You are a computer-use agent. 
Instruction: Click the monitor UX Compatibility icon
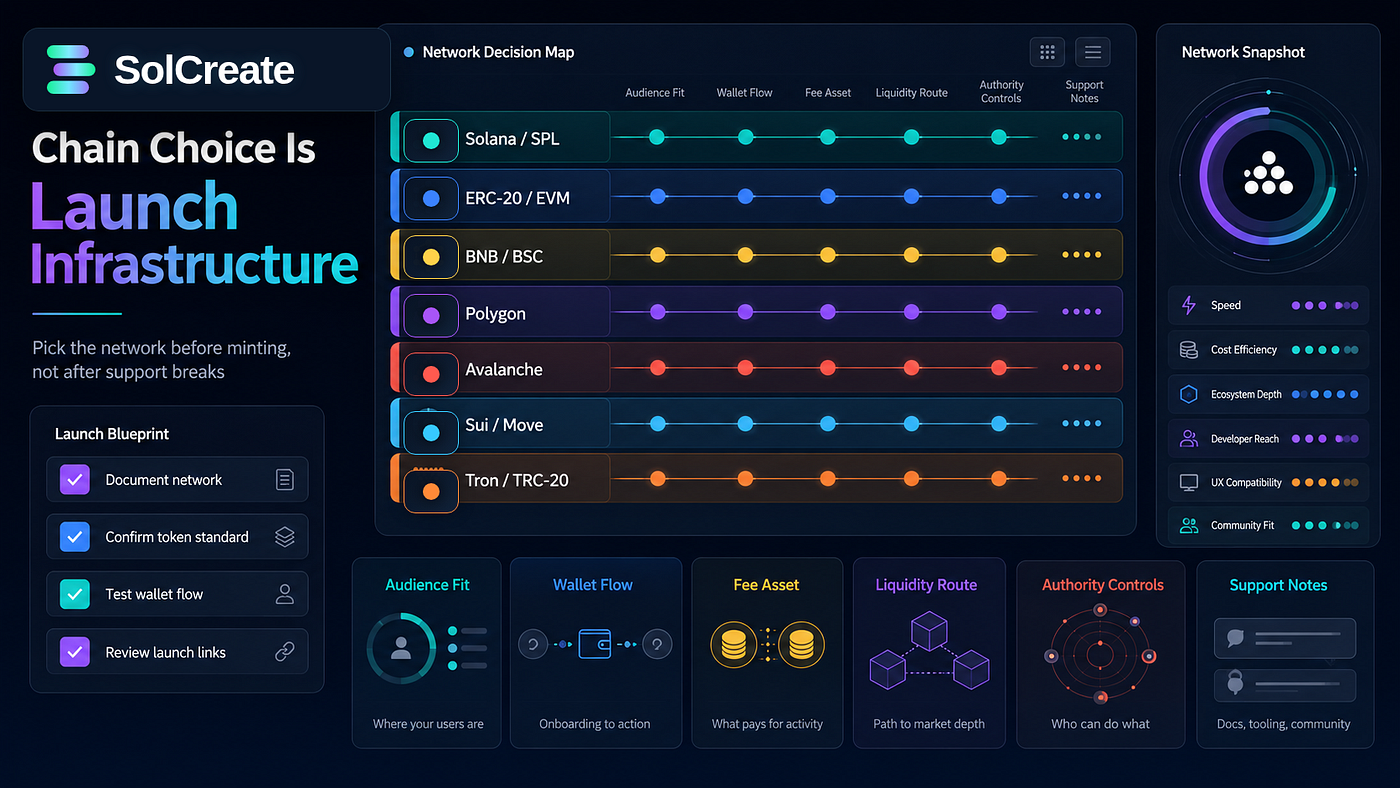[1189, 482]
